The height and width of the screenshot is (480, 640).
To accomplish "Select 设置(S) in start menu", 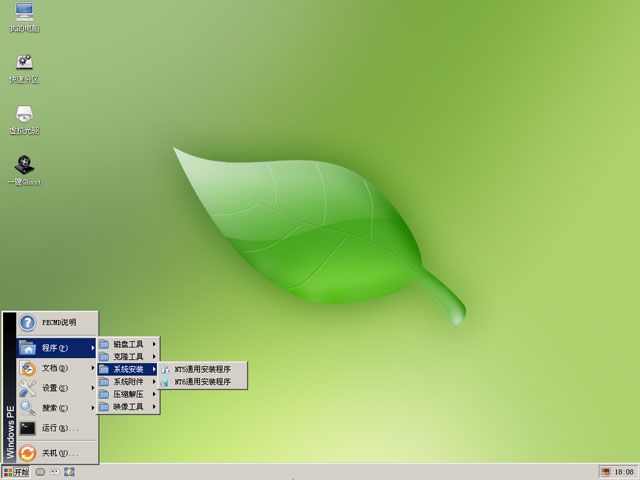I will (56, 388).
